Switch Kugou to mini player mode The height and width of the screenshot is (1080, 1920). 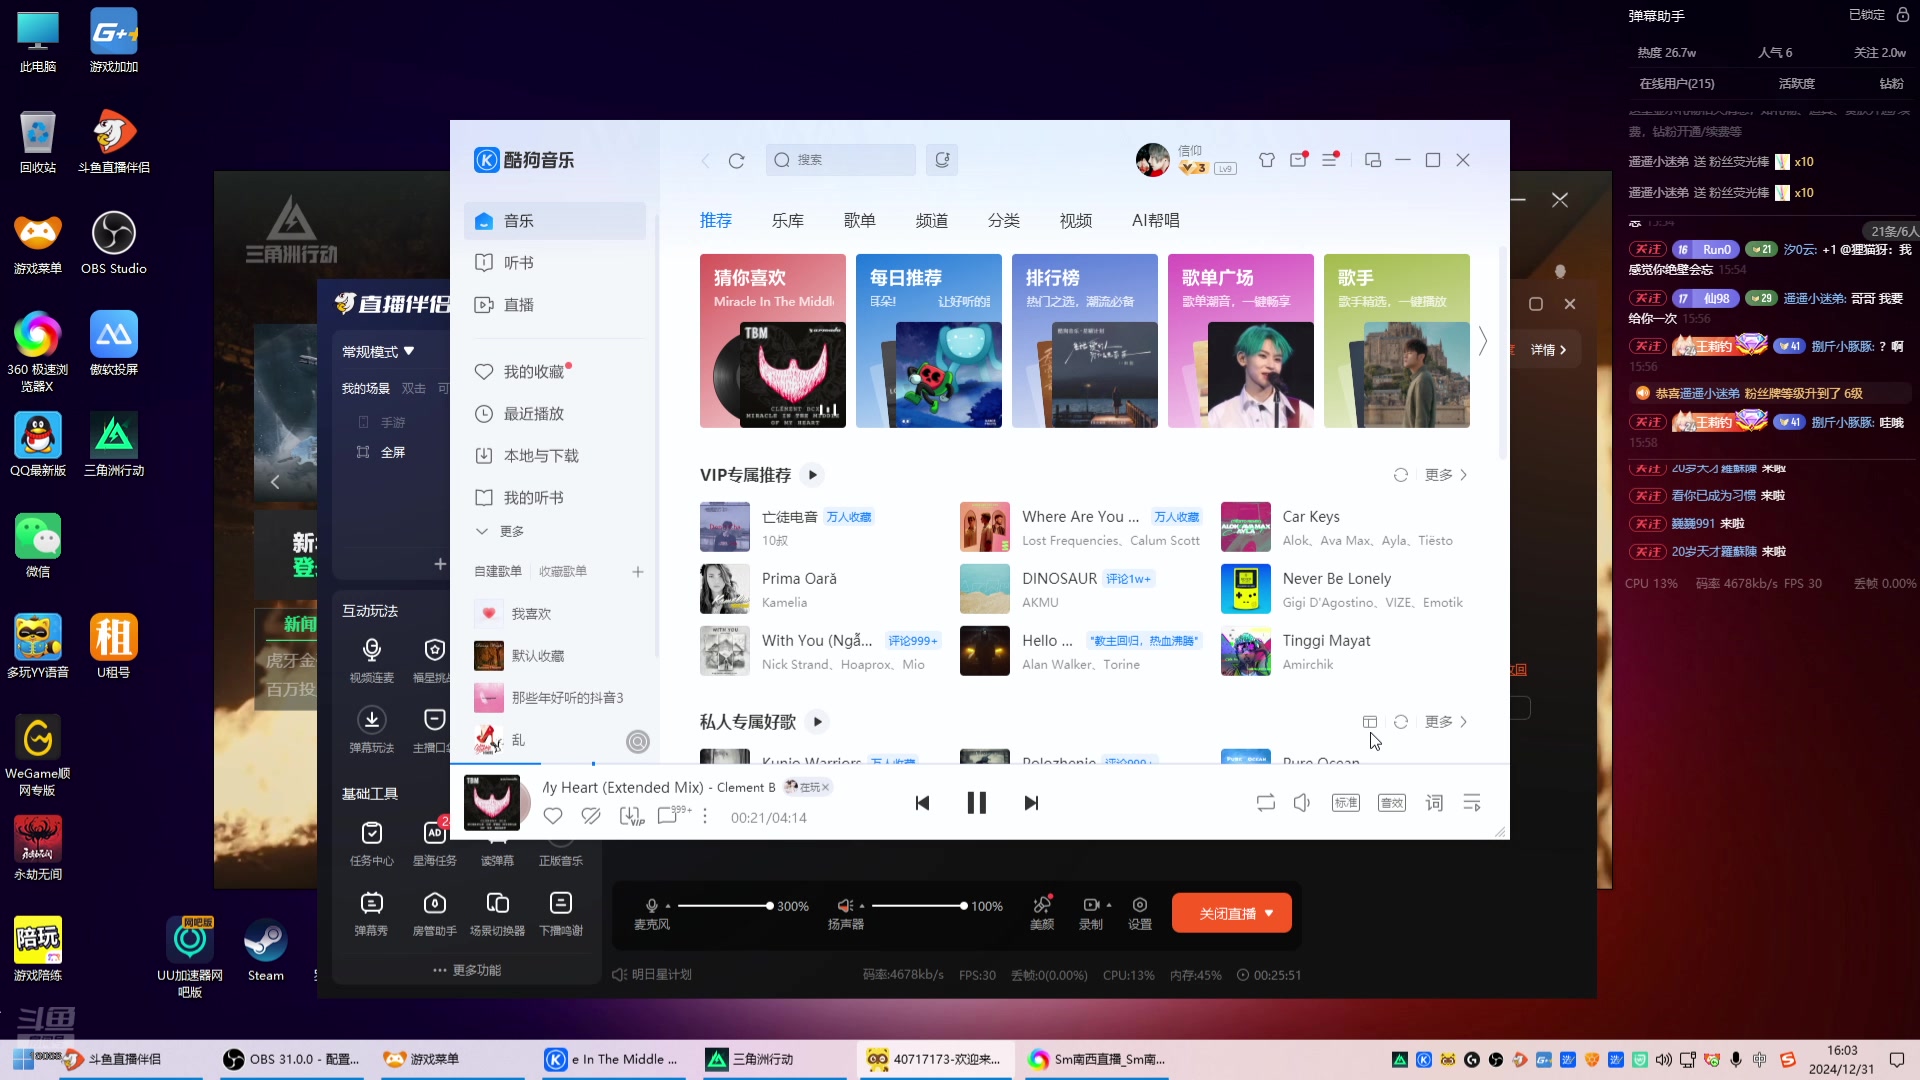click(1373, 160)
